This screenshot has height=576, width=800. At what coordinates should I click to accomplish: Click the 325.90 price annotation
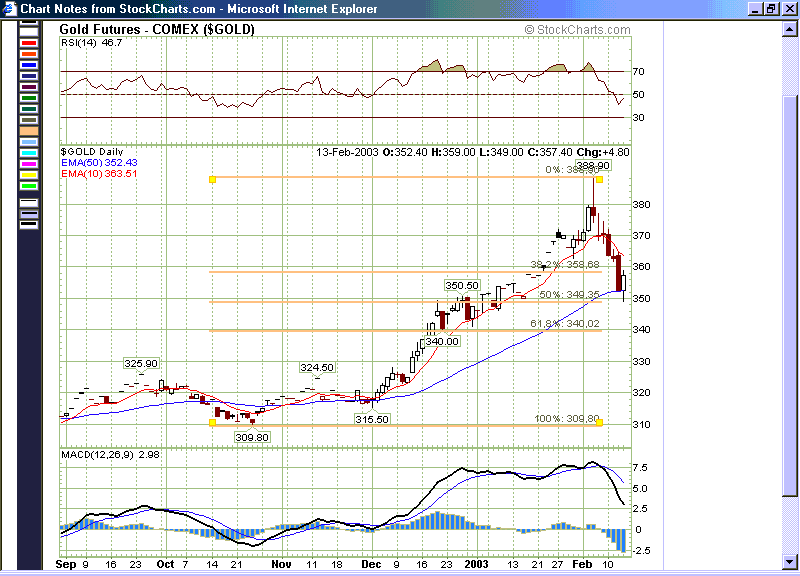tap(141, 363)
